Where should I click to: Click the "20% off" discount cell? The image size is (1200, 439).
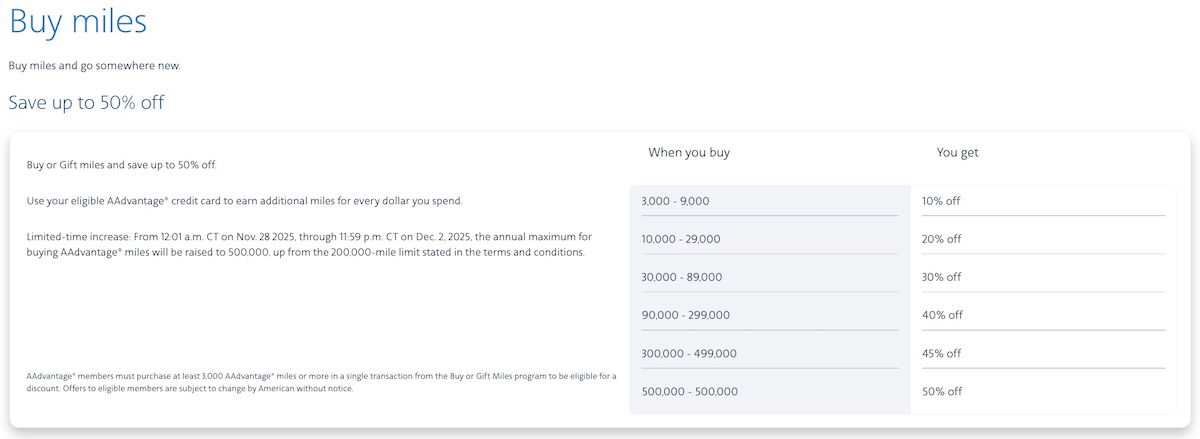(x=941, y=239)
